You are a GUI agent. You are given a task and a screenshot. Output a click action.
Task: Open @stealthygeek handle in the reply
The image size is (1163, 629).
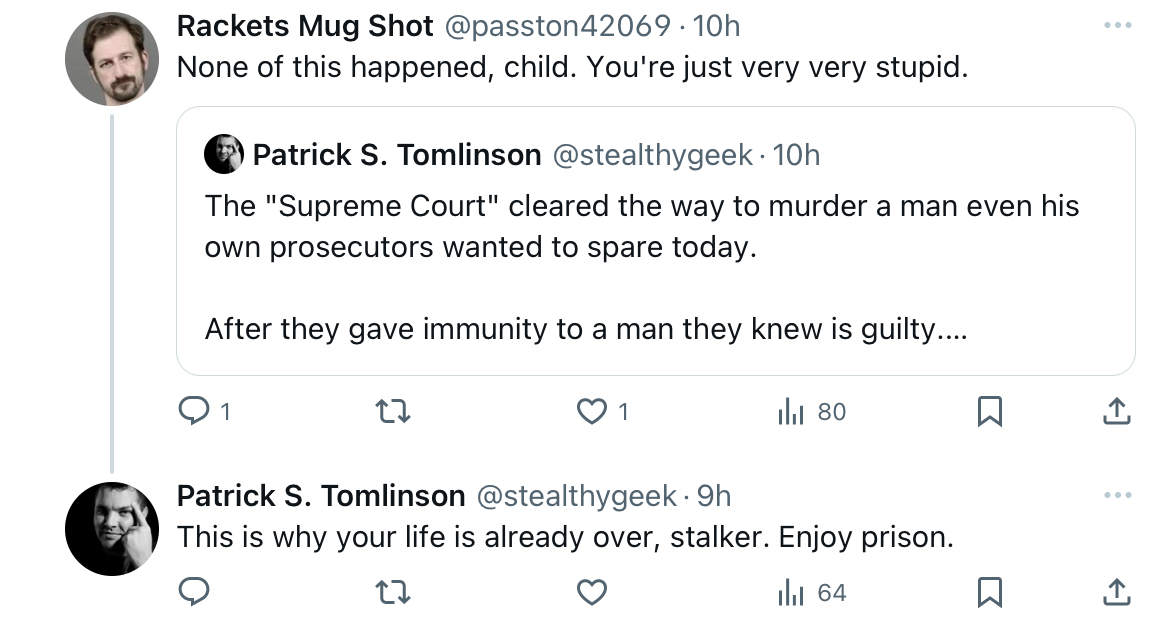click(576, 495)
